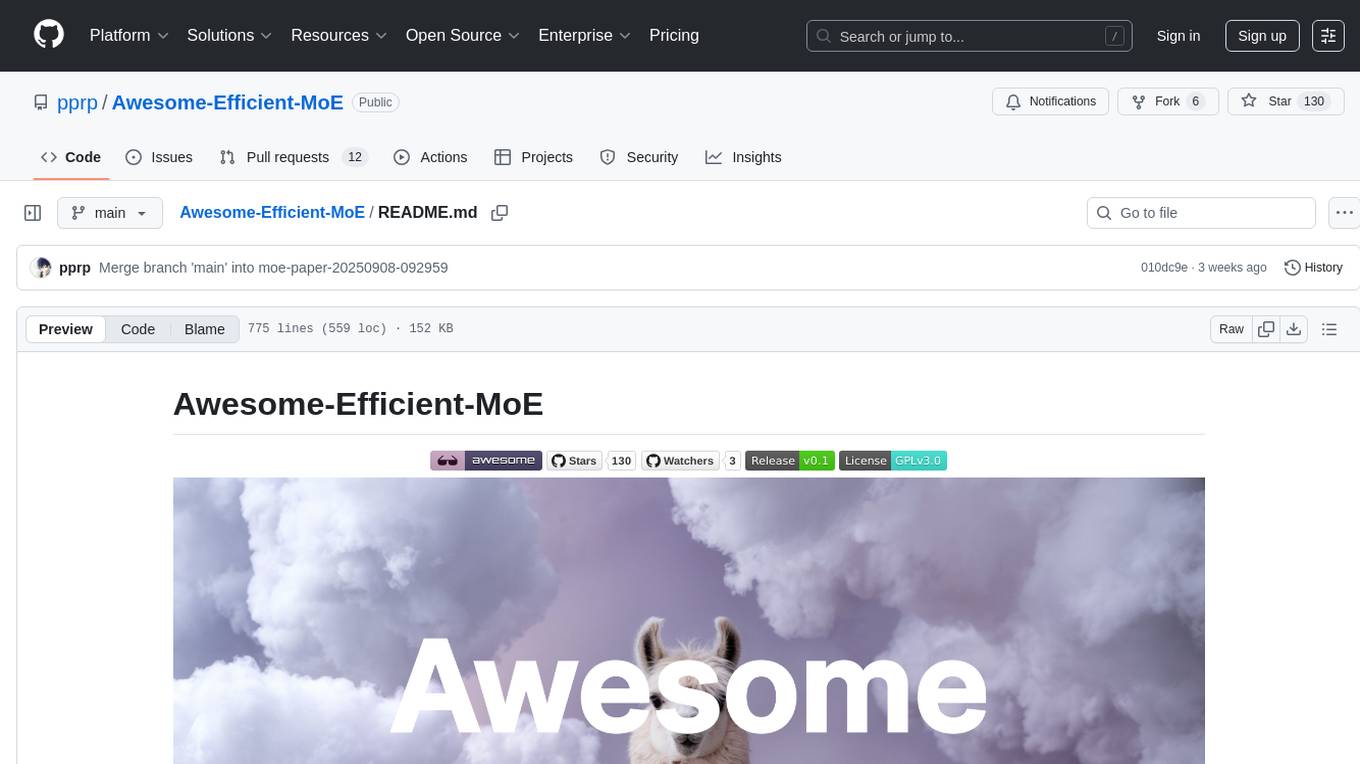Open the Awesome-Efficient-MoE repository title link
This screenshot has width=1360, height=764.
click(x=228, y=102)
